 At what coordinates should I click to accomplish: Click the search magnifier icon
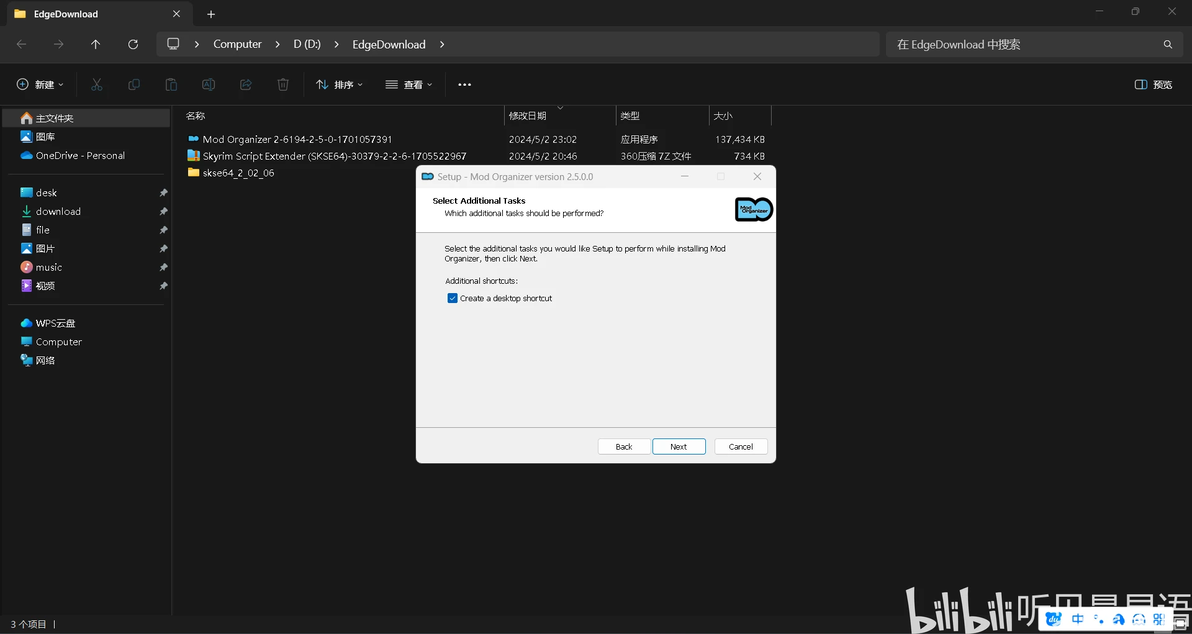point(1168,44)
